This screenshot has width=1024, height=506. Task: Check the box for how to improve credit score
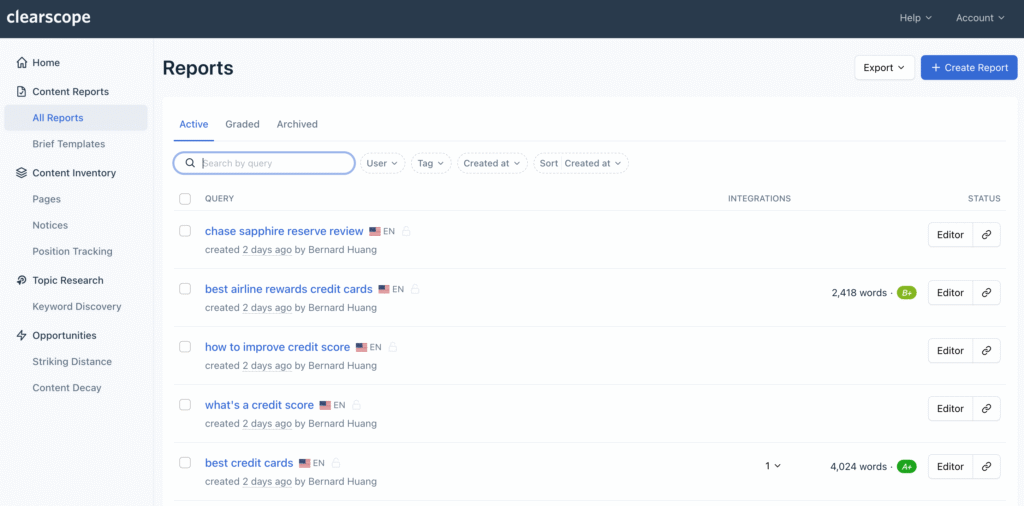(185, 347)
